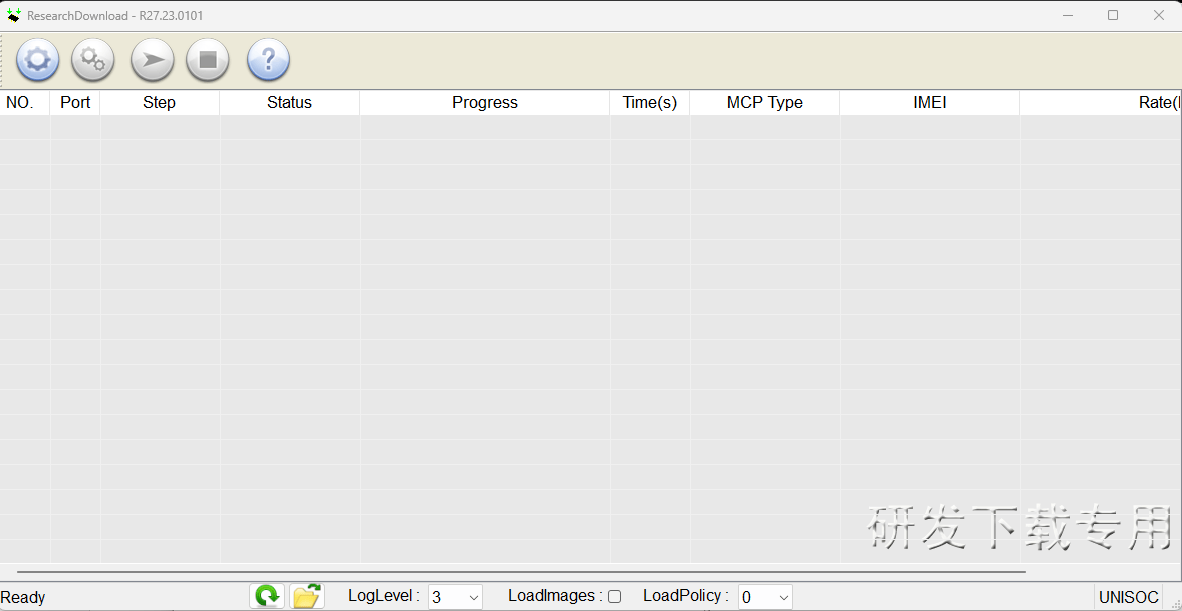This screenshot has height=611, width=1182.
Task: Enable the LoadImages checkbox
Action: tap(614, 596)
